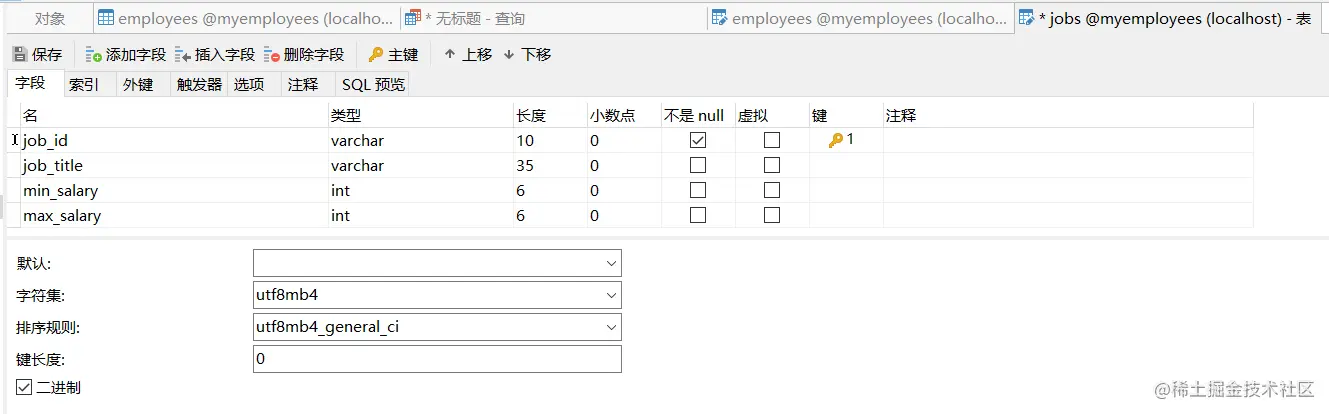The image size is (1329, 414).
Task: Enable not null for job_title
Action: [x=698, y=166]
